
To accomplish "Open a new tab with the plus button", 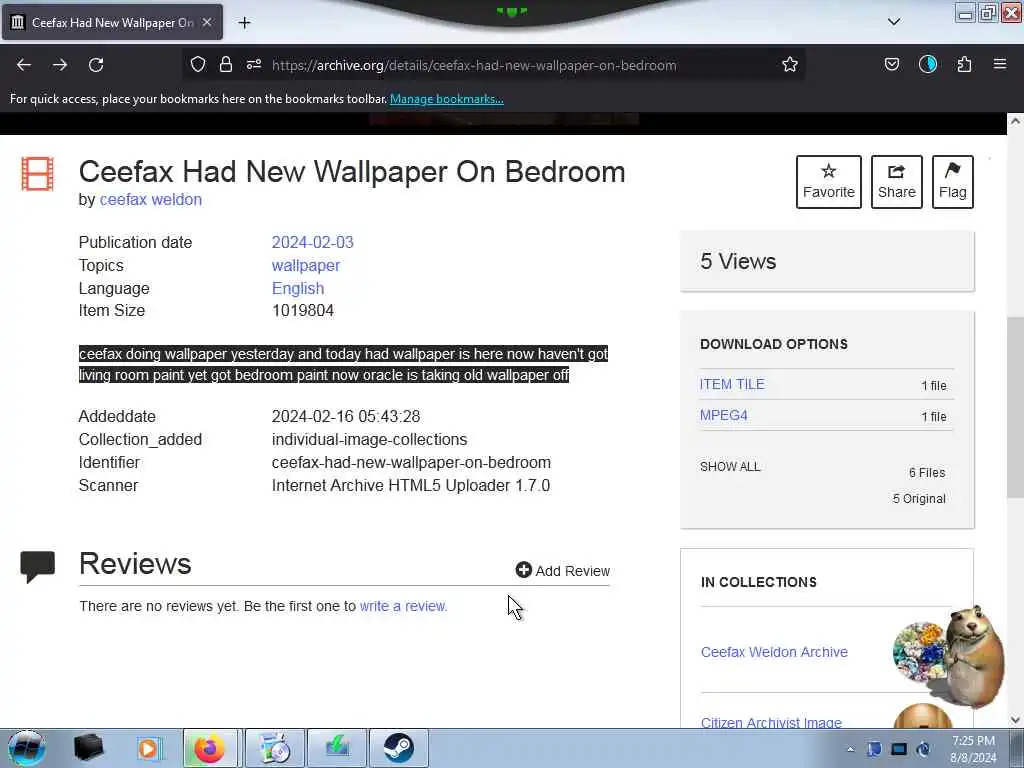I will tap(244, 23).
